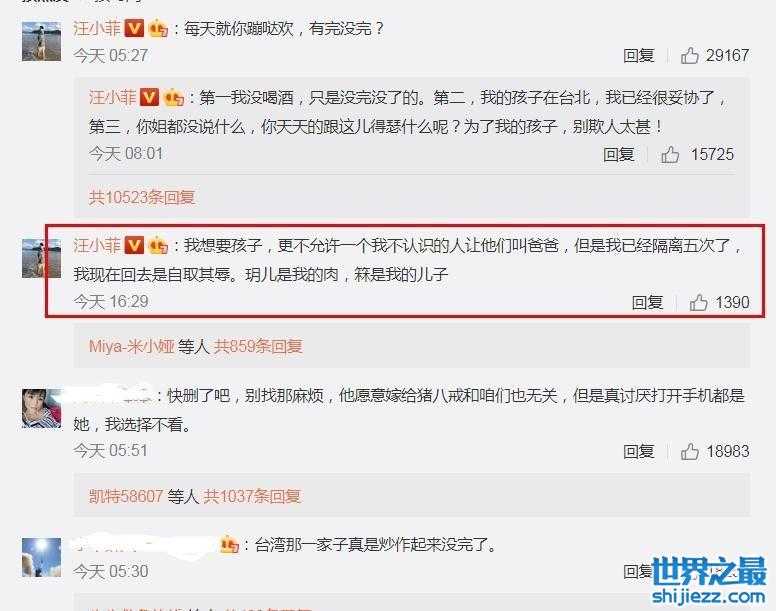Image resolution: width=776 pixels, height=611 pixels.
Task: Reply to the 05:27 comment
Action: [x=638, y=55]
